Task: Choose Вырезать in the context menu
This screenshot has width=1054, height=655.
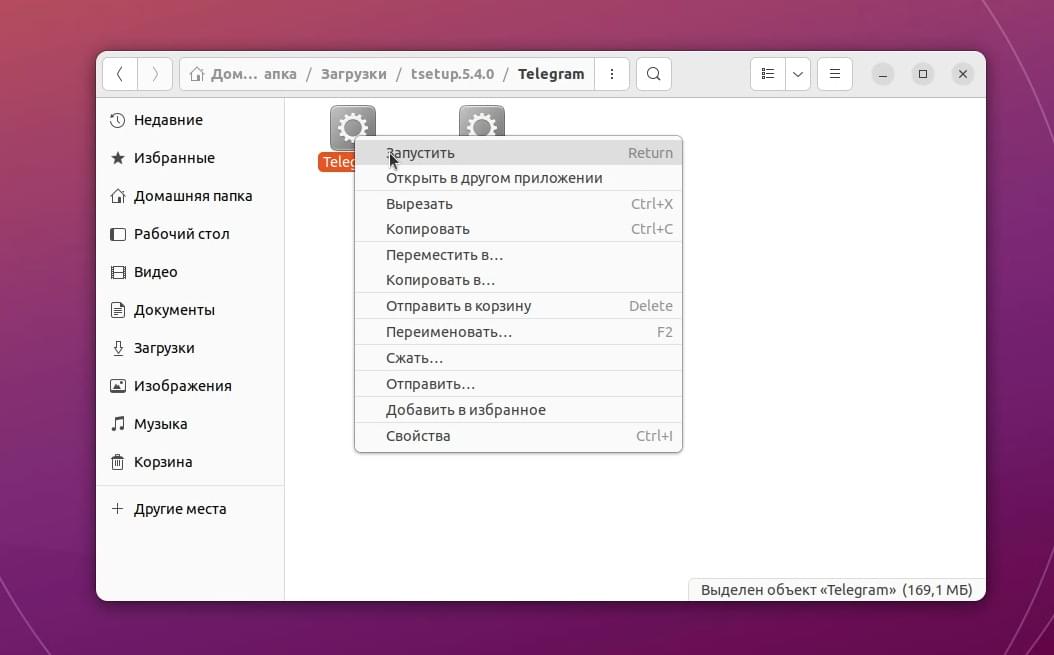Action: pos(518,204)
